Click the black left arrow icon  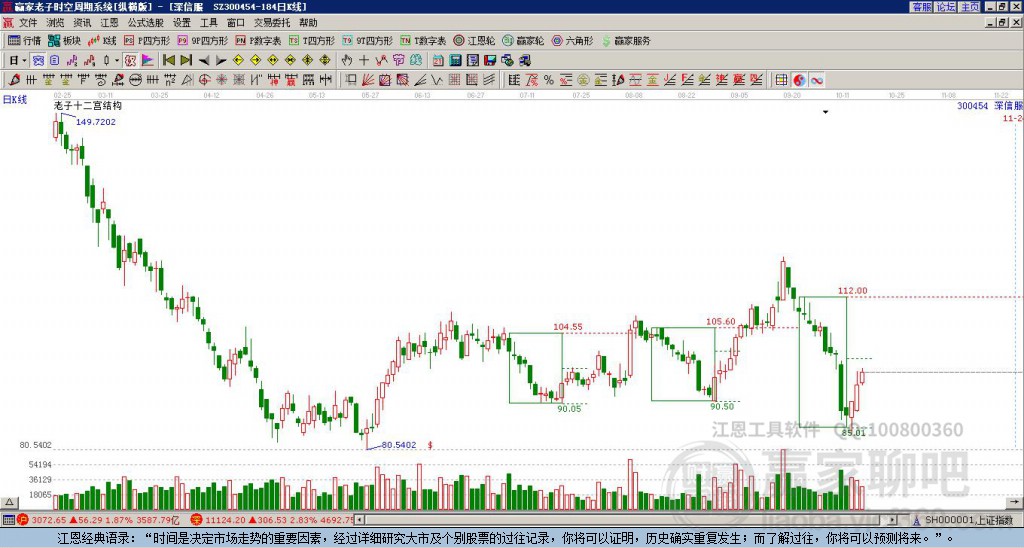(204, 61)
